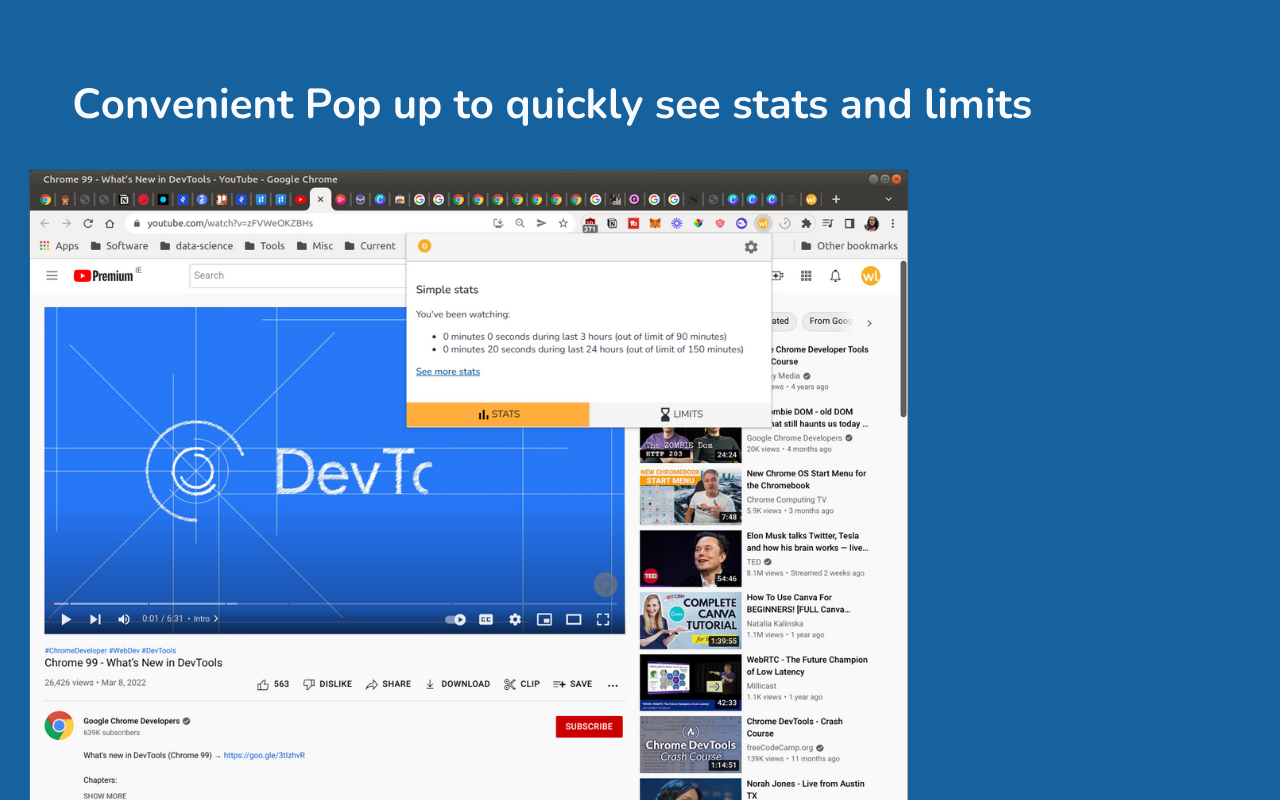This screenshot has width=1280, height=800.
Task: Click the #DevTools hashtag link
Action: pos(159,651)
